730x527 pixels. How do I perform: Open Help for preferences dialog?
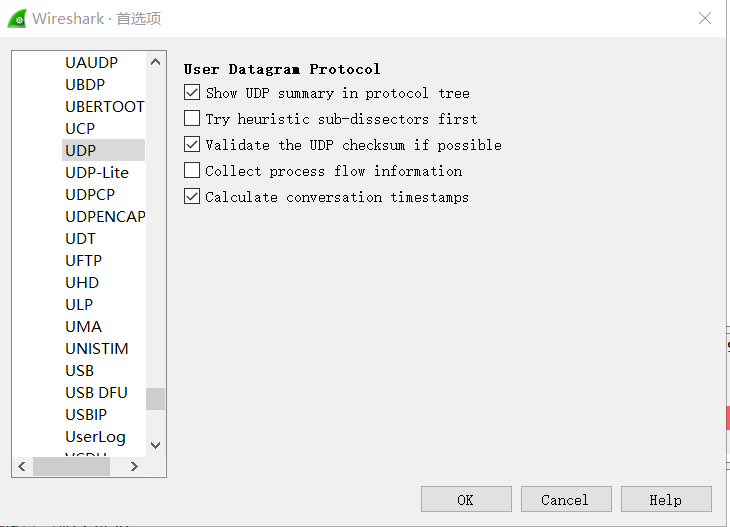pos(666,500)
